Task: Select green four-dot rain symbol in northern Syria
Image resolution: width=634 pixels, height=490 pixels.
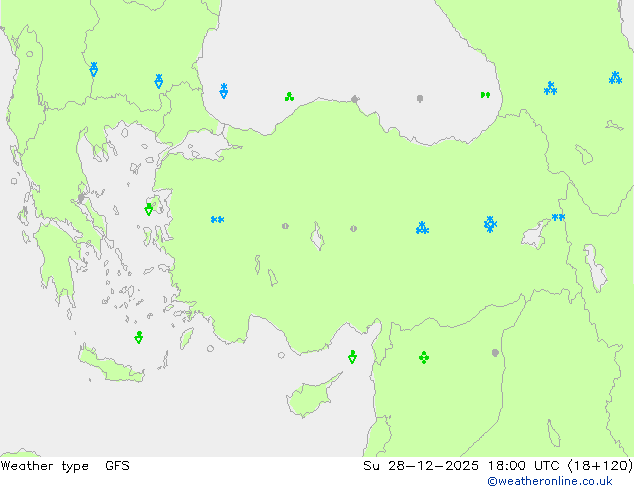Action: coord(424,357)
